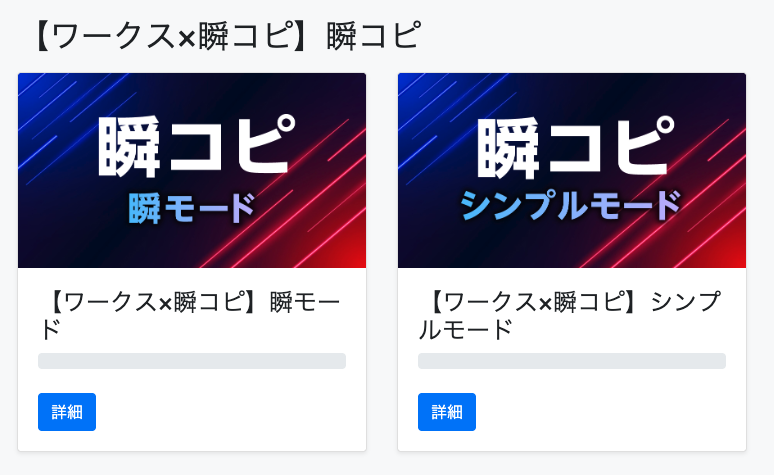Open the 瞬モード banner image
This screenshot has height=475, width=774.
[x=192, y=170]
